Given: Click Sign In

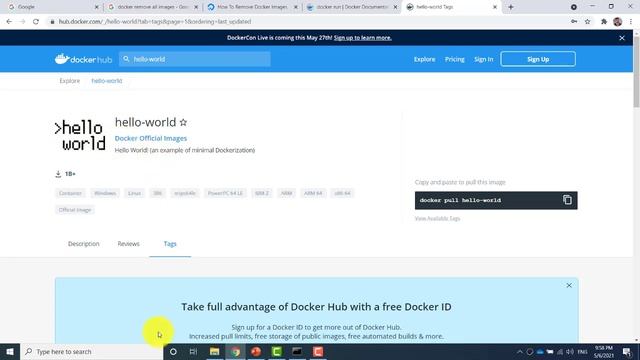Looking at the screenshot, I should 484,59.
